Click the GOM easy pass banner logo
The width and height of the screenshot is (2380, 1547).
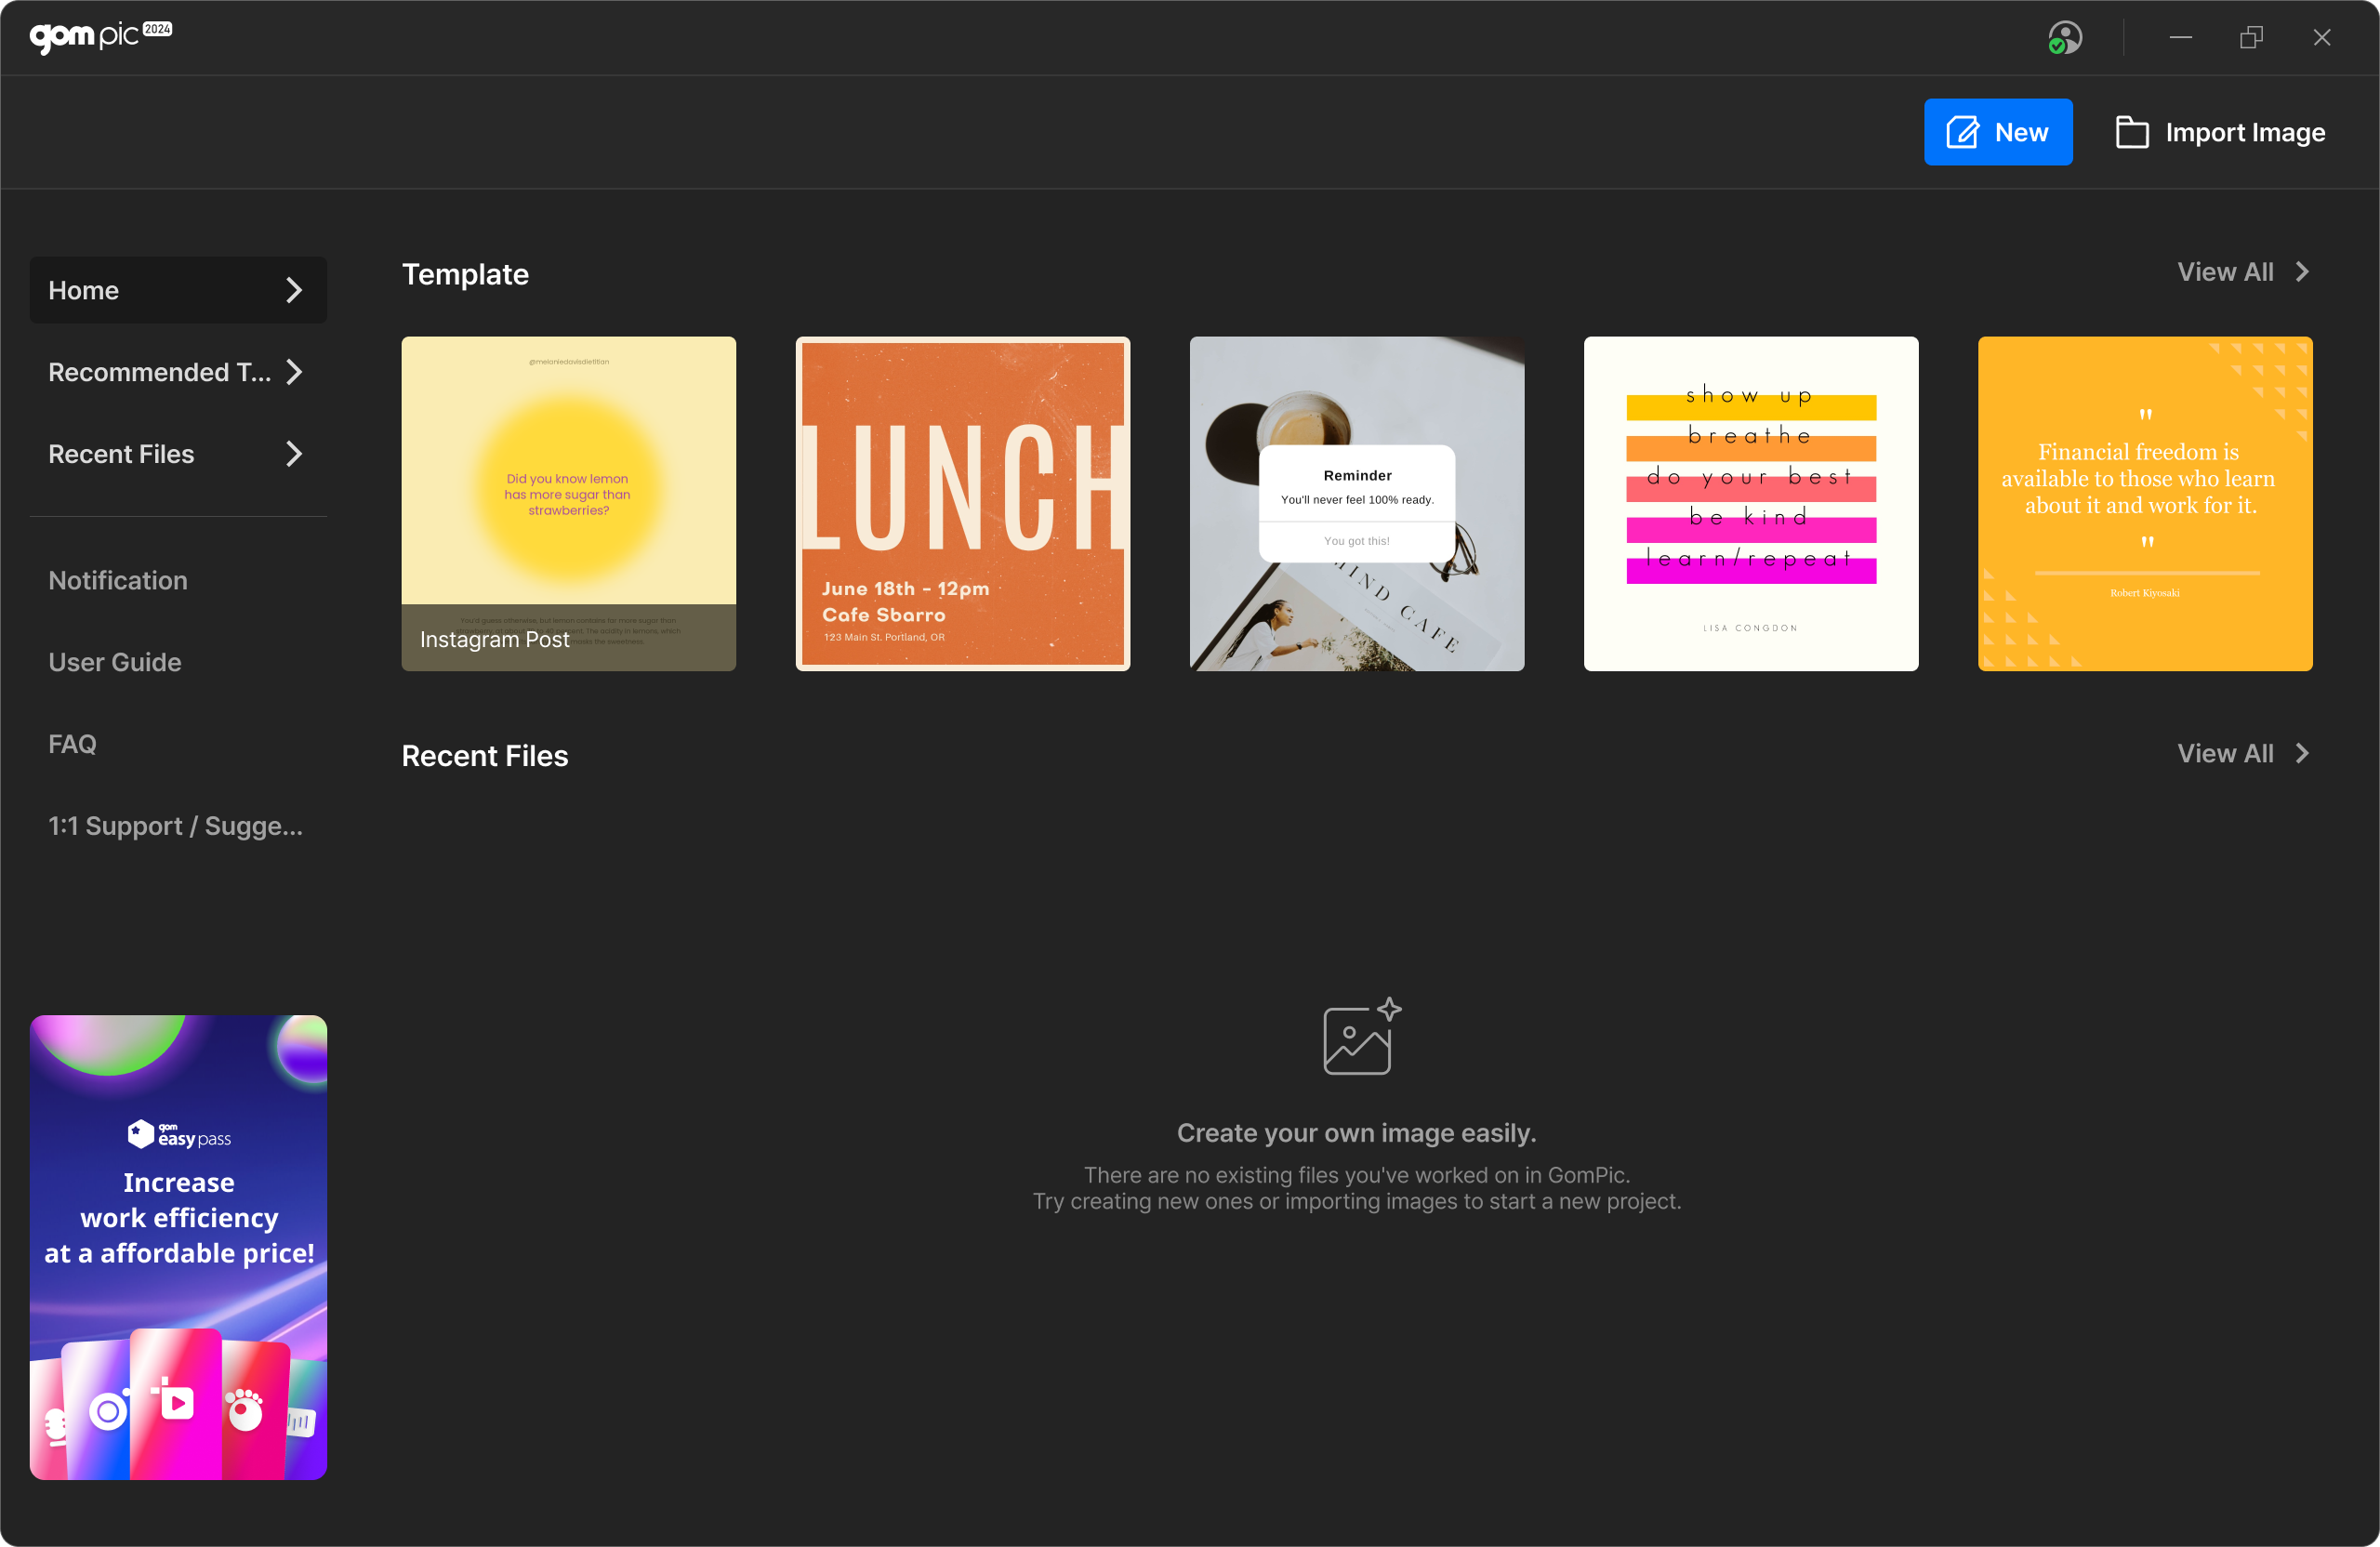tap(179, 1135)
